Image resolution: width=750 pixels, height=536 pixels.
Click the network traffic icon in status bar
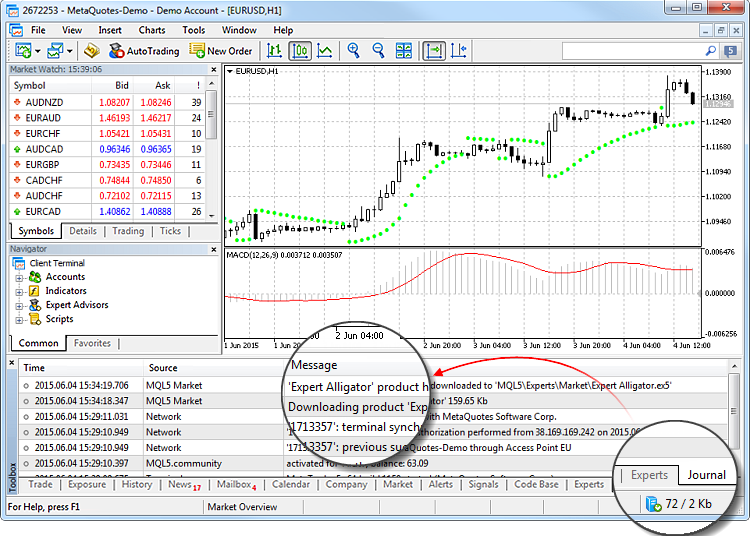coord(653,504)
